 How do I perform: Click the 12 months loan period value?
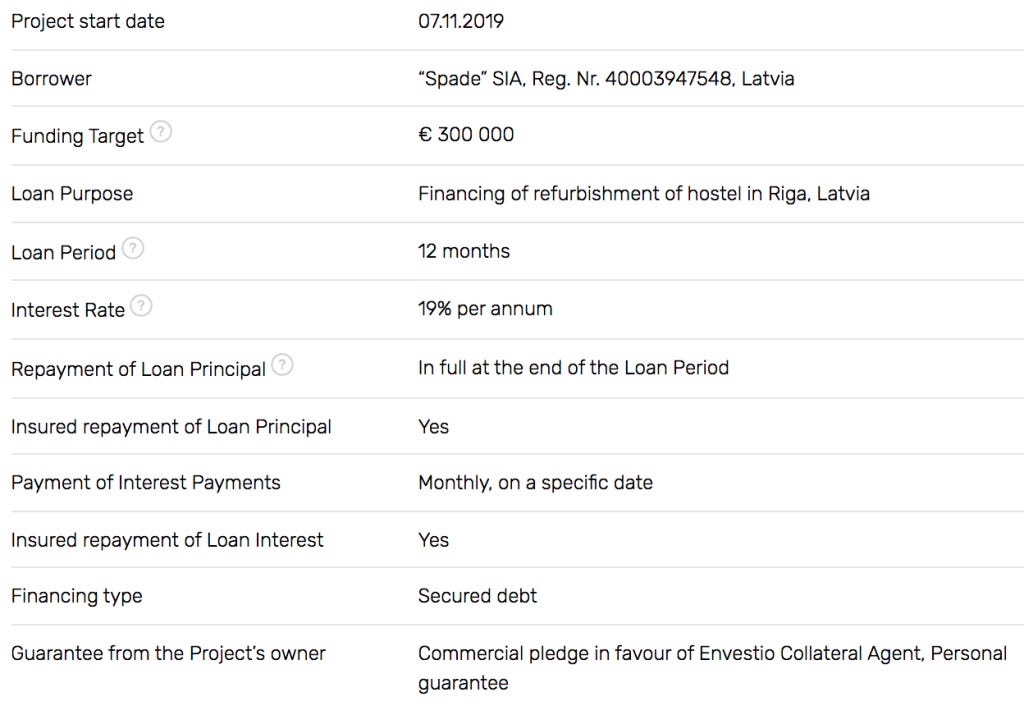pos(464,251)
